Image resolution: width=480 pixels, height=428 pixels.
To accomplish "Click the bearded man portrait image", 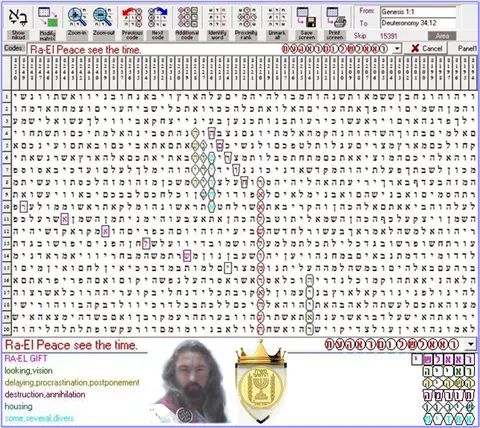I will pyautogui.click(x=190, y=382).
